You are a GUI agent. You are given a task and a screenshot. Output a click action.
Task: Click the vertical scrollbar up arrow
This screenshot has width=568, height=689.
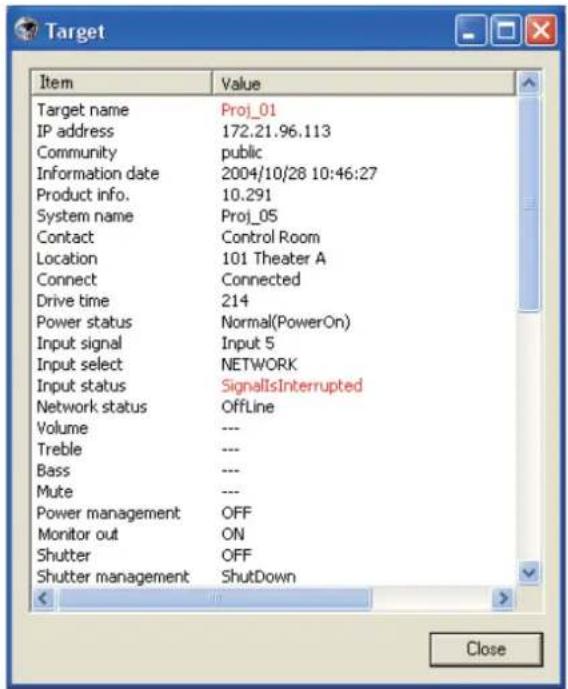[x=529, y=82]
